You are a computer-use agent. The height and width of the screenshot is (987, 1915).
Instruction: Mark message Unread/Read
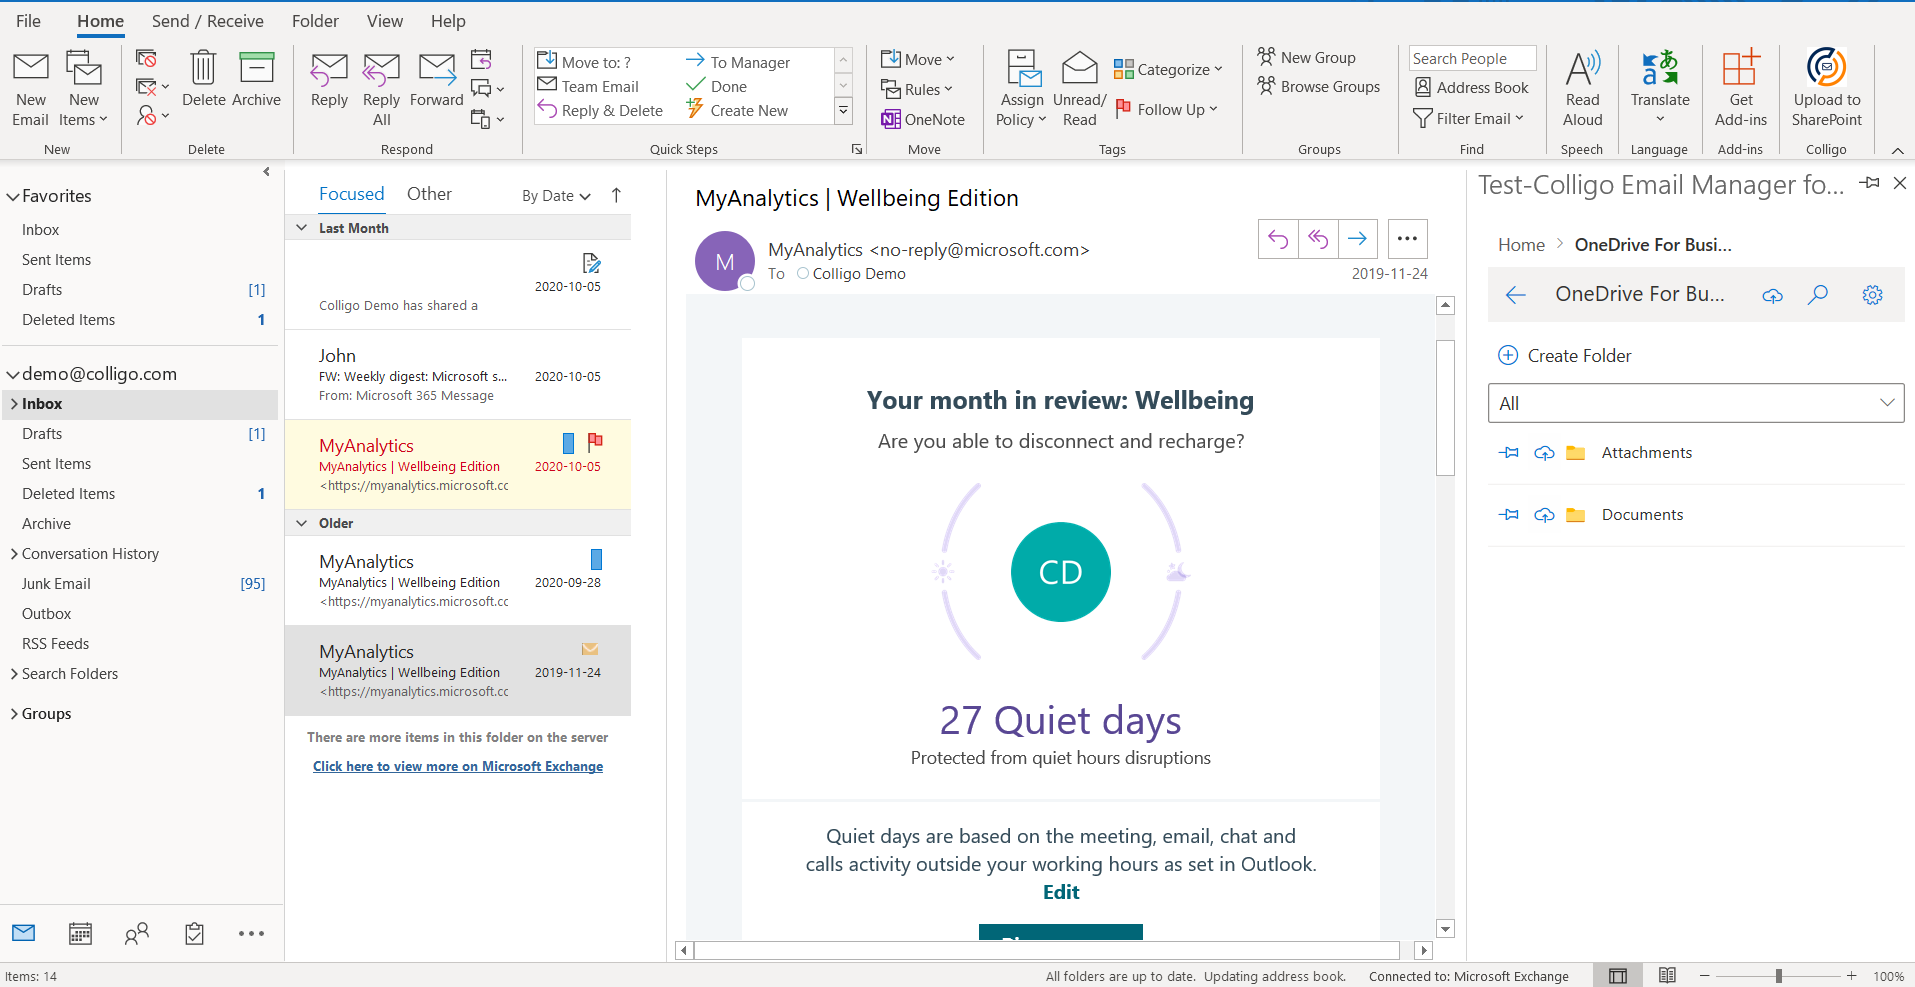pos(1079,89)
